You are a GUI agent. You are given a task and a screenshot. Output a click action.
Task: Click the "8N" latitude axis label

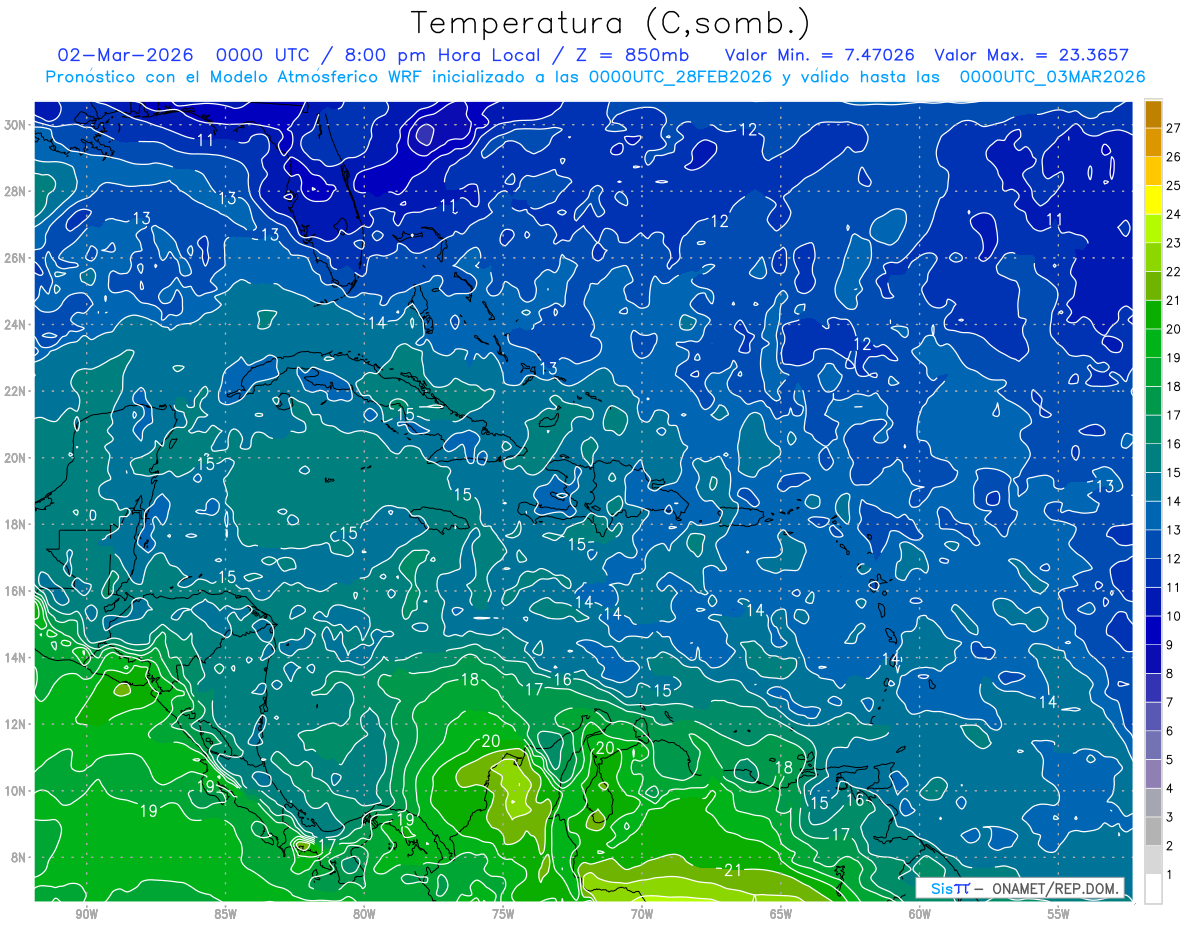coord(19,857)
